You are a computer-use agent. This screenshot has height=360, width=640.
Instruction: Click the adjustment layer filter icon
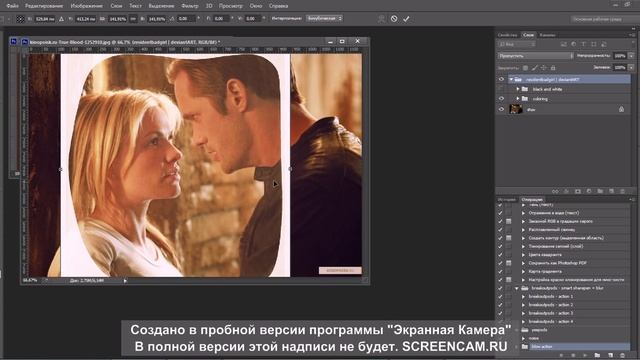tap(573, 44)
